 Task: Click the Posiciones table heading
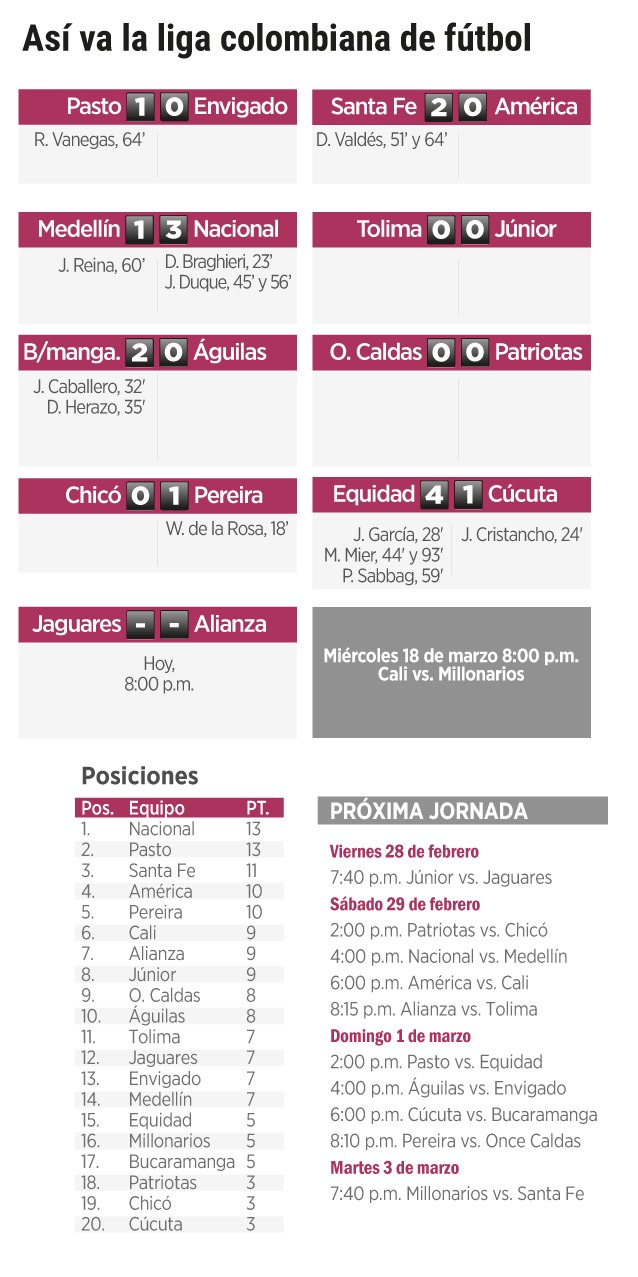tap(139, 776)
